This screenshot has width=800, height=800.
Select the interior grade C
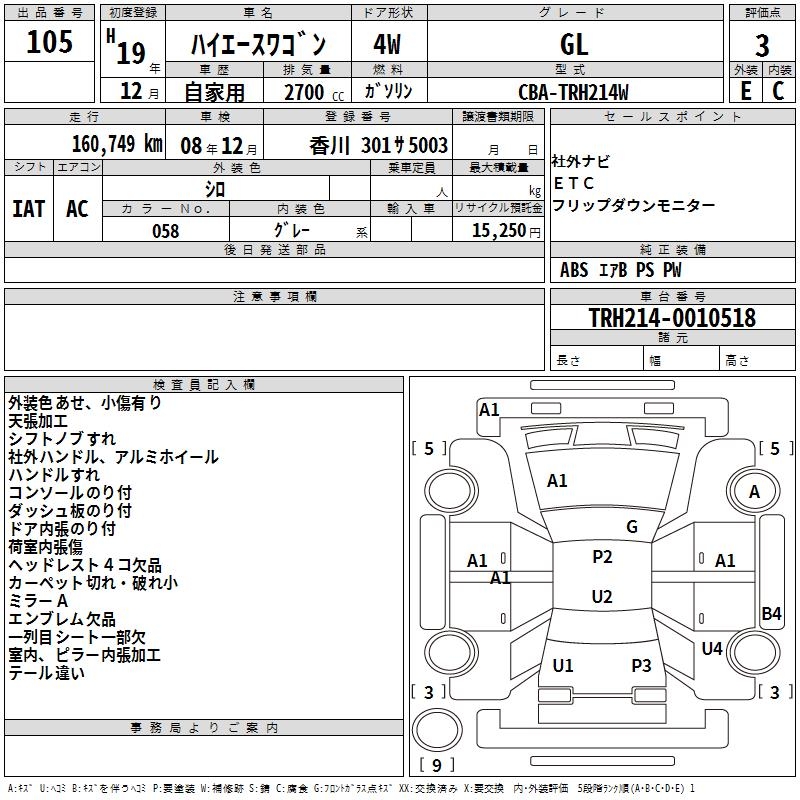tap(778, 91)
